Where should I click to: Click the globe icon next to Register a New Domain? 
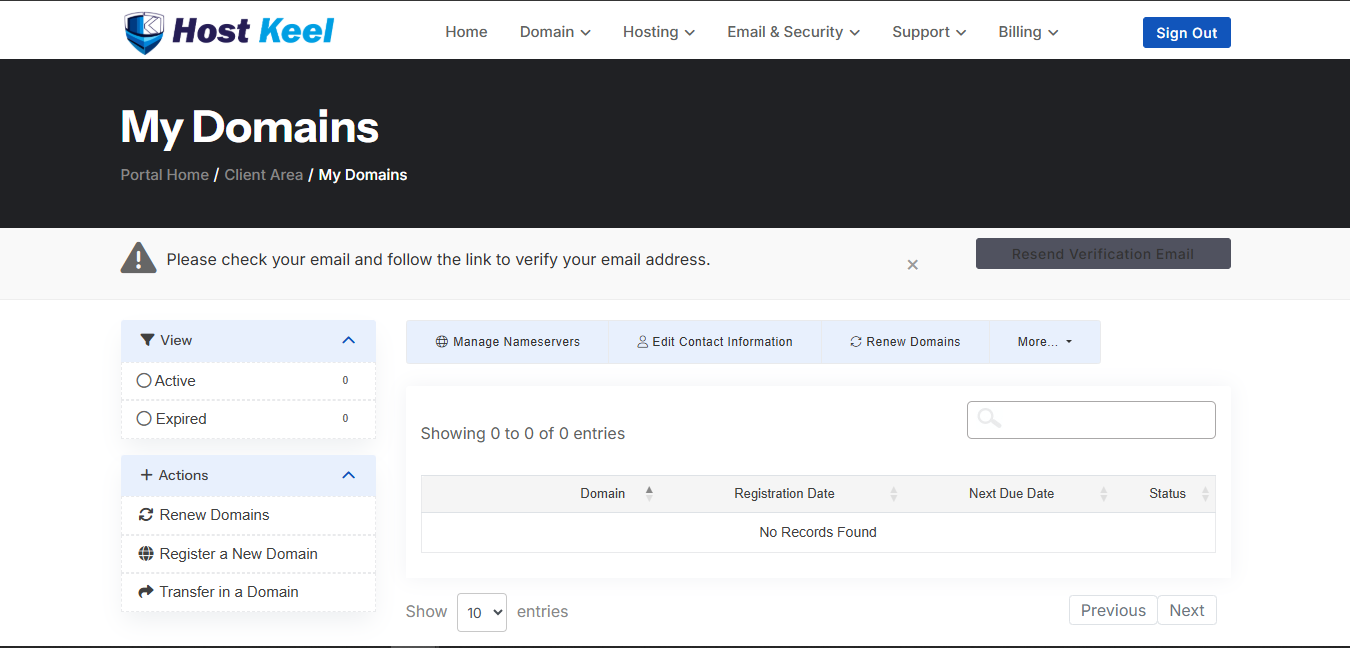pyautogui.click(x=146, y=554)
